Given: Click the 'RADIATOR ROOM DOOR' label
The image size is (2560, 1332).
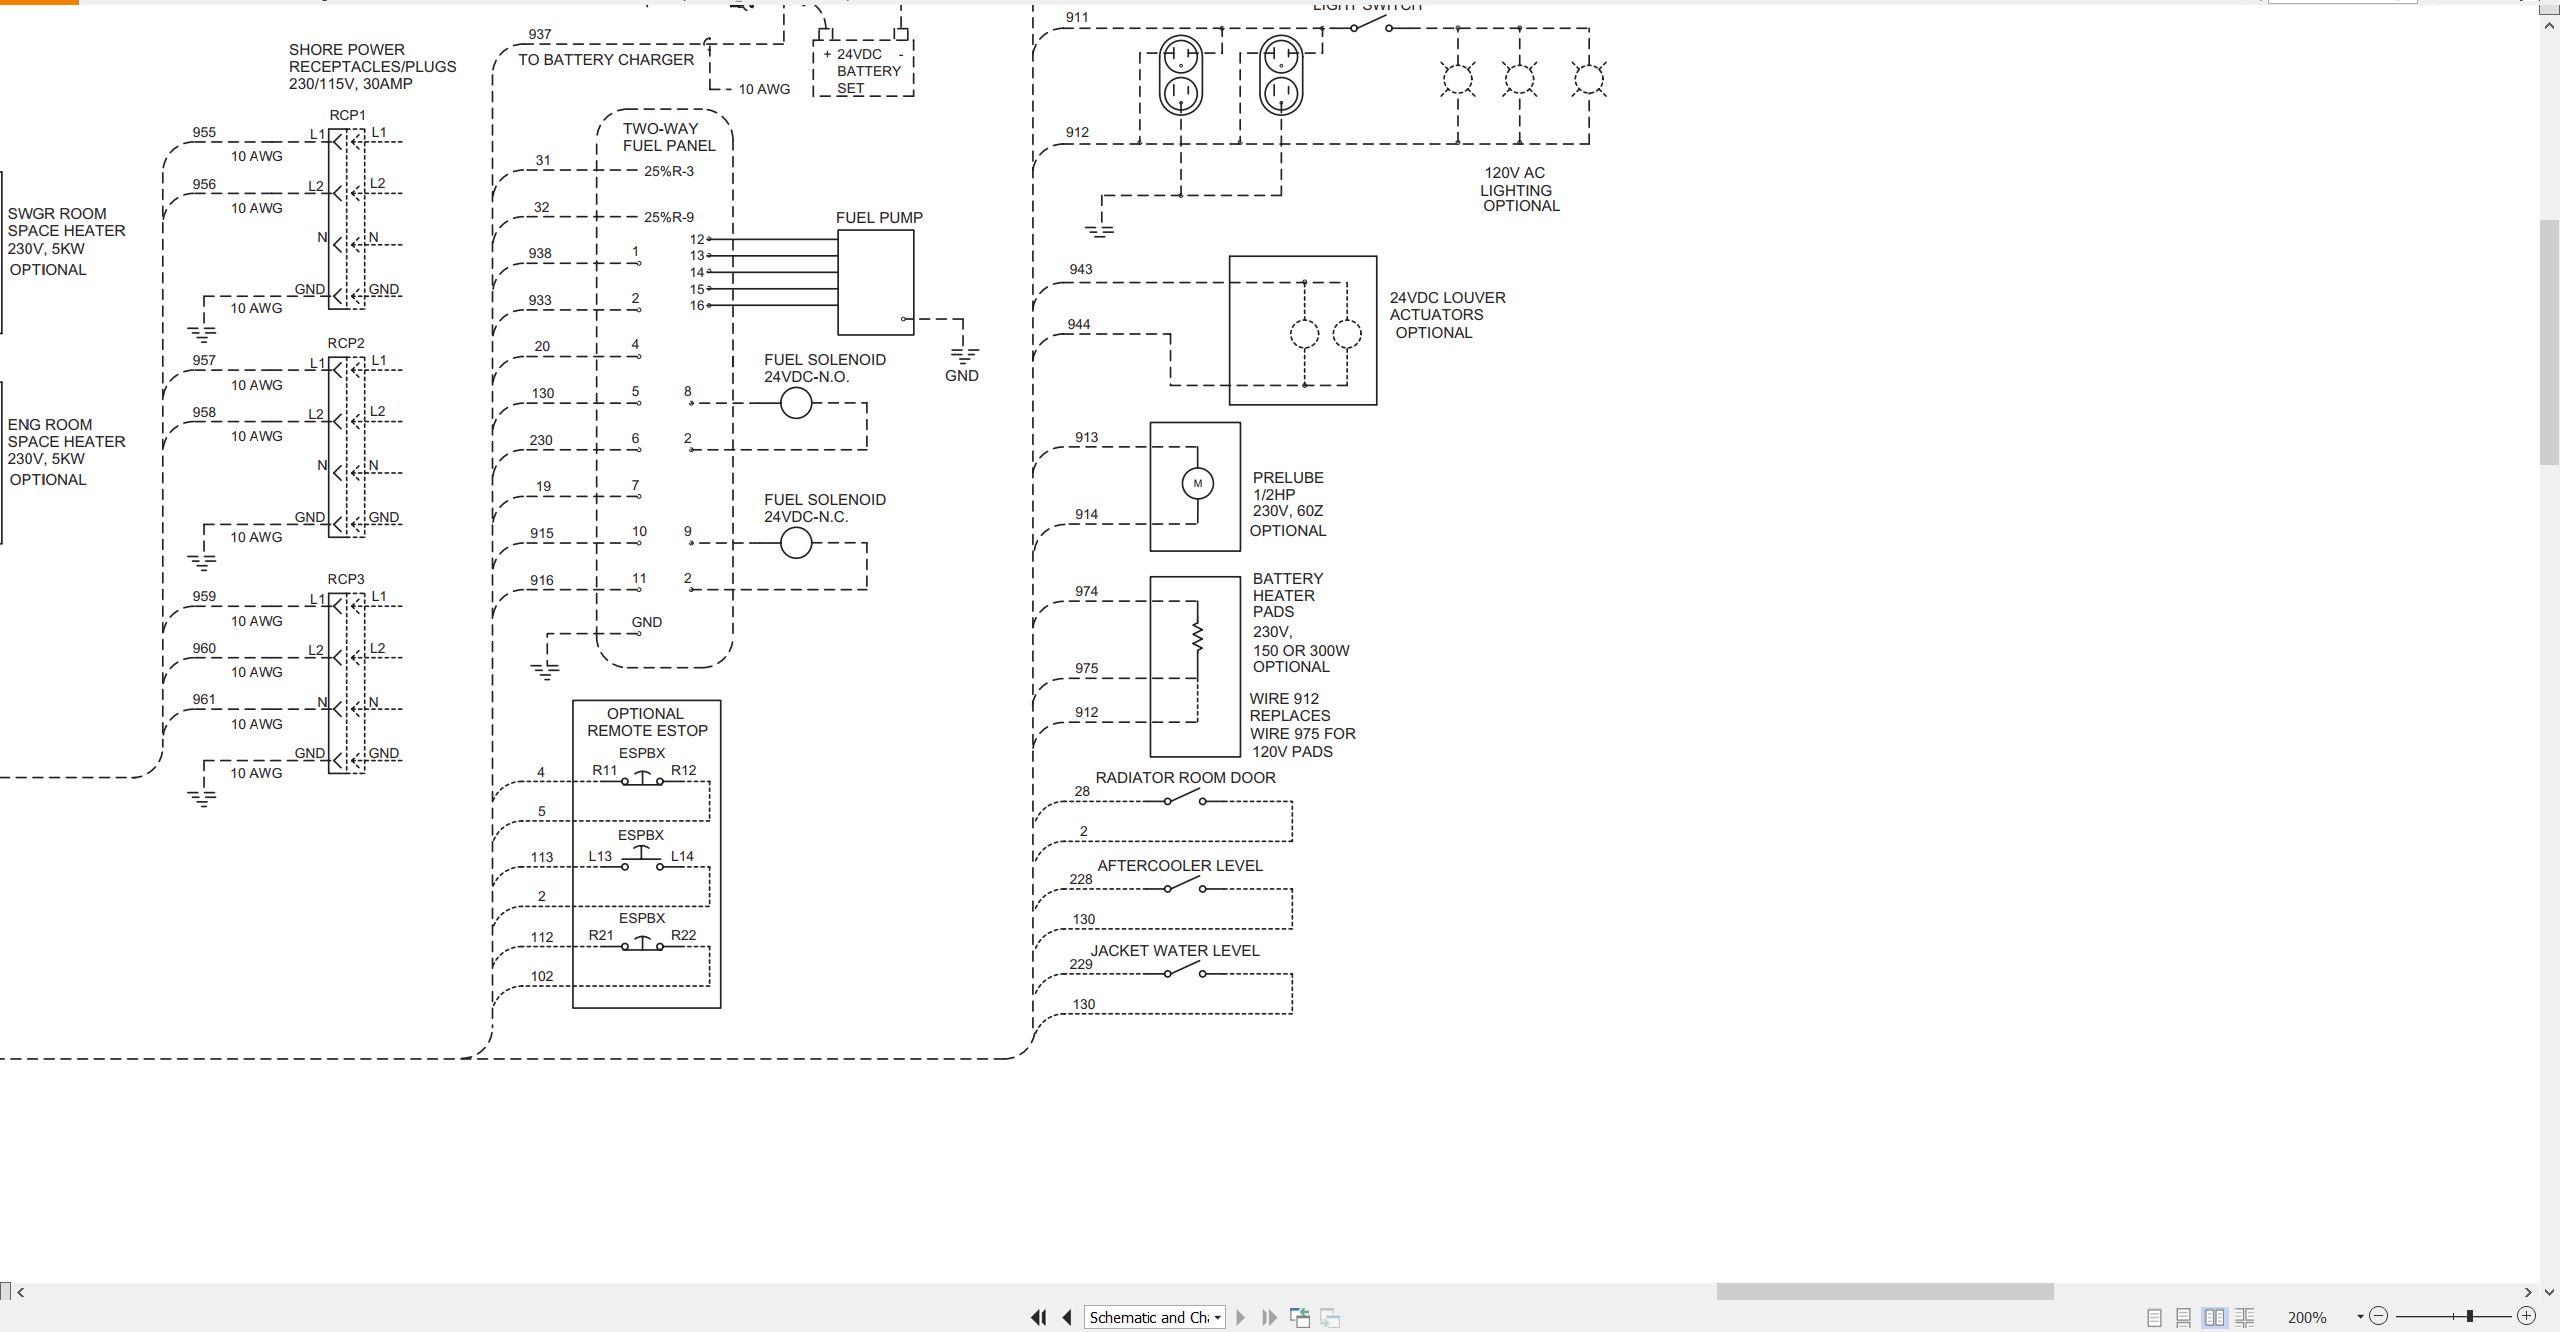Looking at the screenshot, I should coord(1185,777).
